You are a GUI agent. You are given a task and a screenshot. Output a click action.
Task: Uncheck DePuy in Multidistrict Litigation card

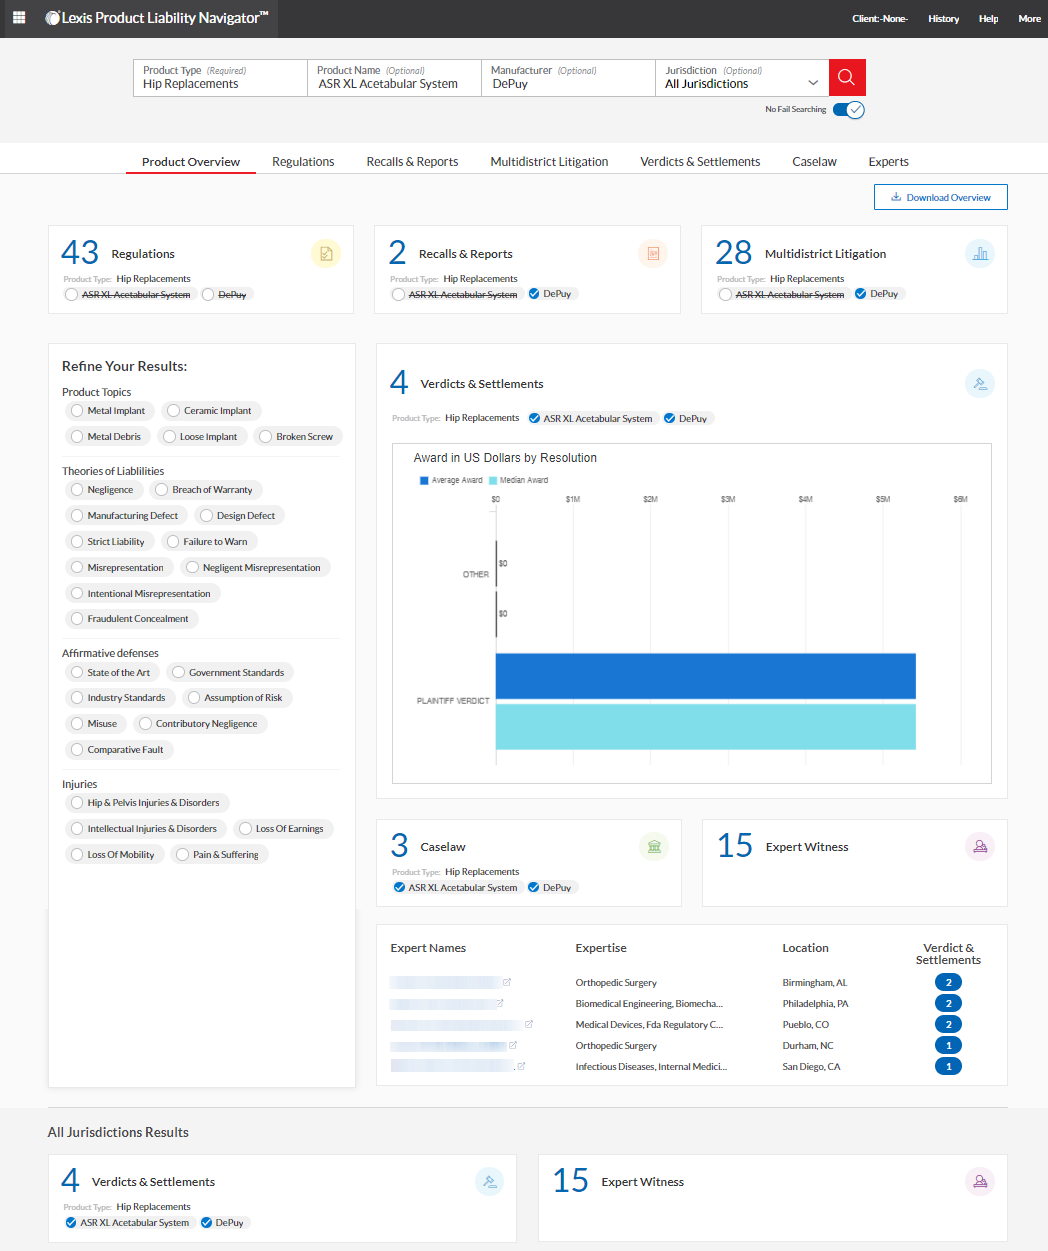point(861,294)
